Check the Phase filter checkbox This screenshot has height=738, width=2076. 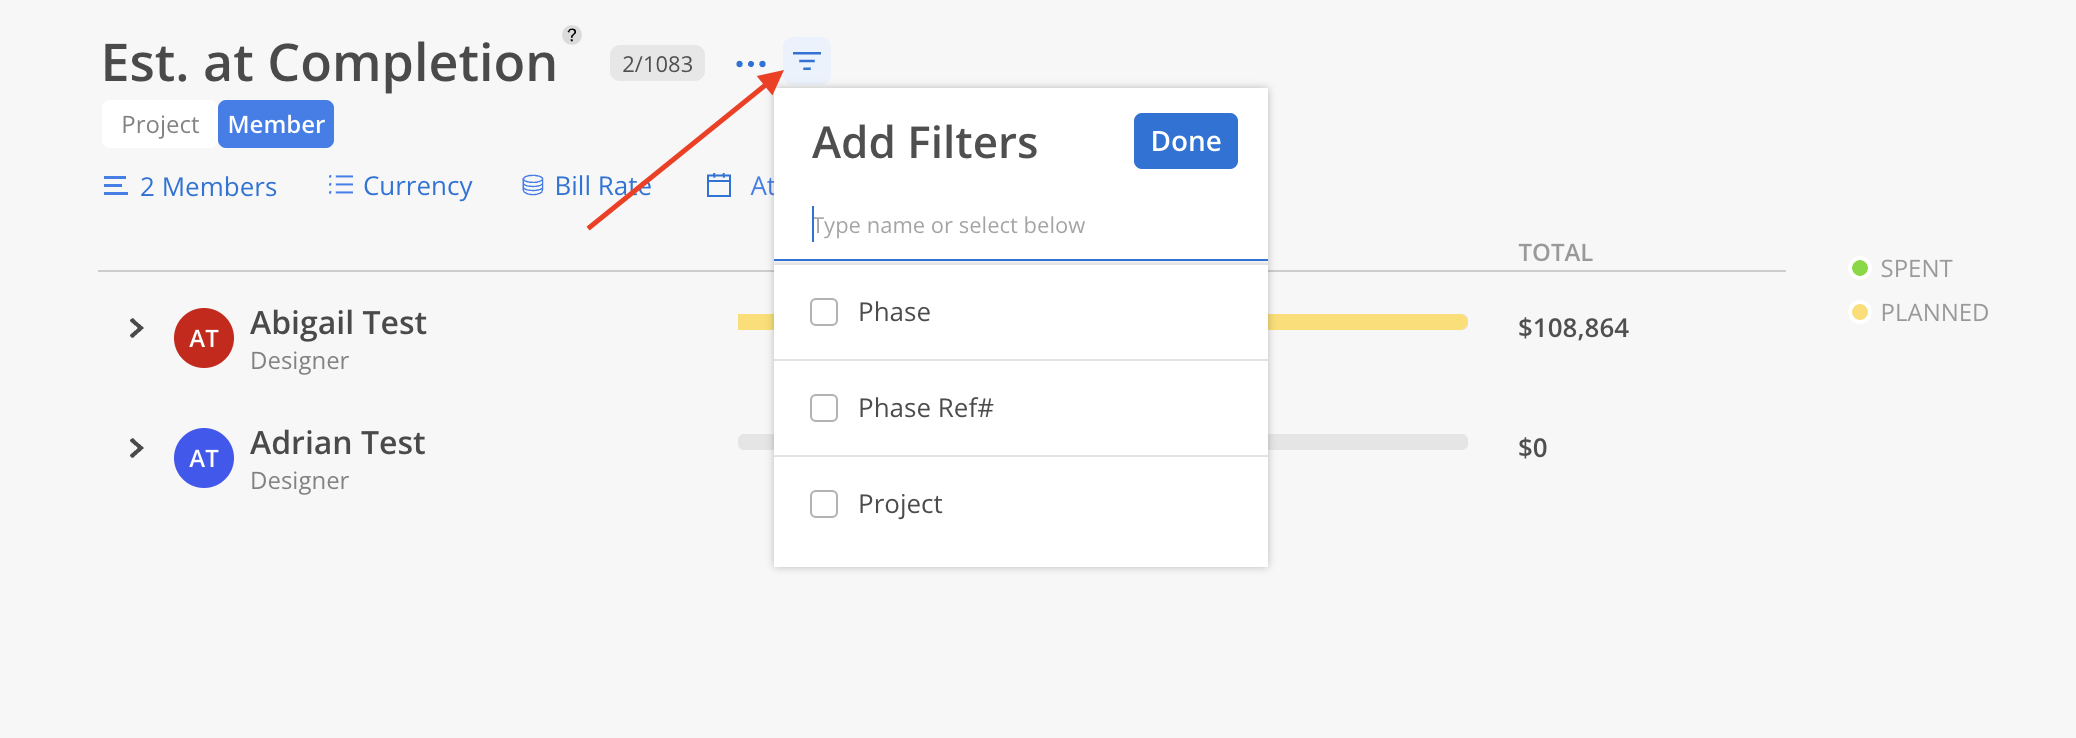click(x=824, y=312)
